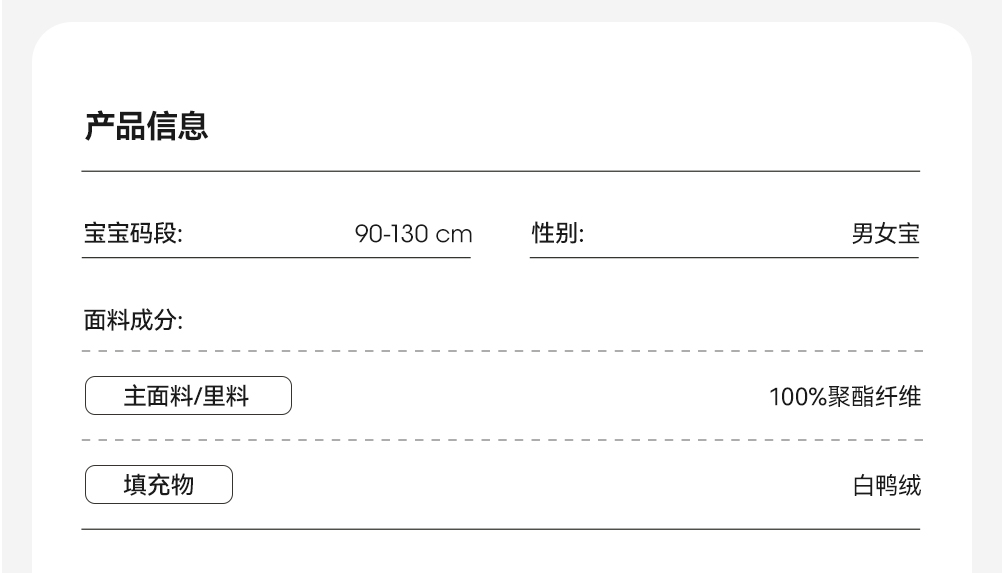Image resolution: width=1004 pixels, height=573 pixels.
Task: Click the 白鸭绒 filling value
Action: [x=885, y=486]
